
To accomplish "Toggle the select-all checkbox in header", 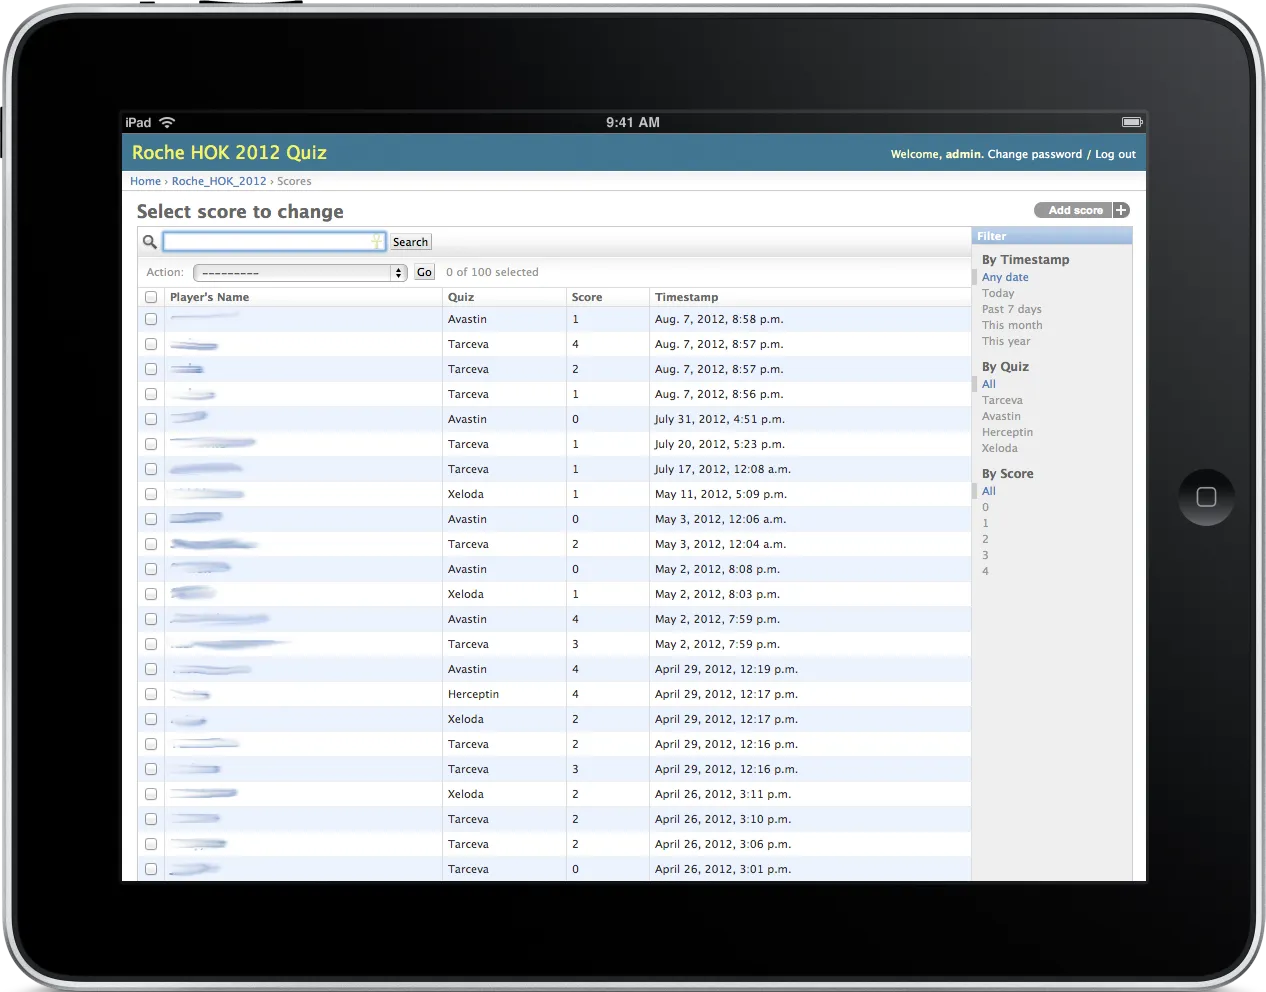I will [151, 297].
